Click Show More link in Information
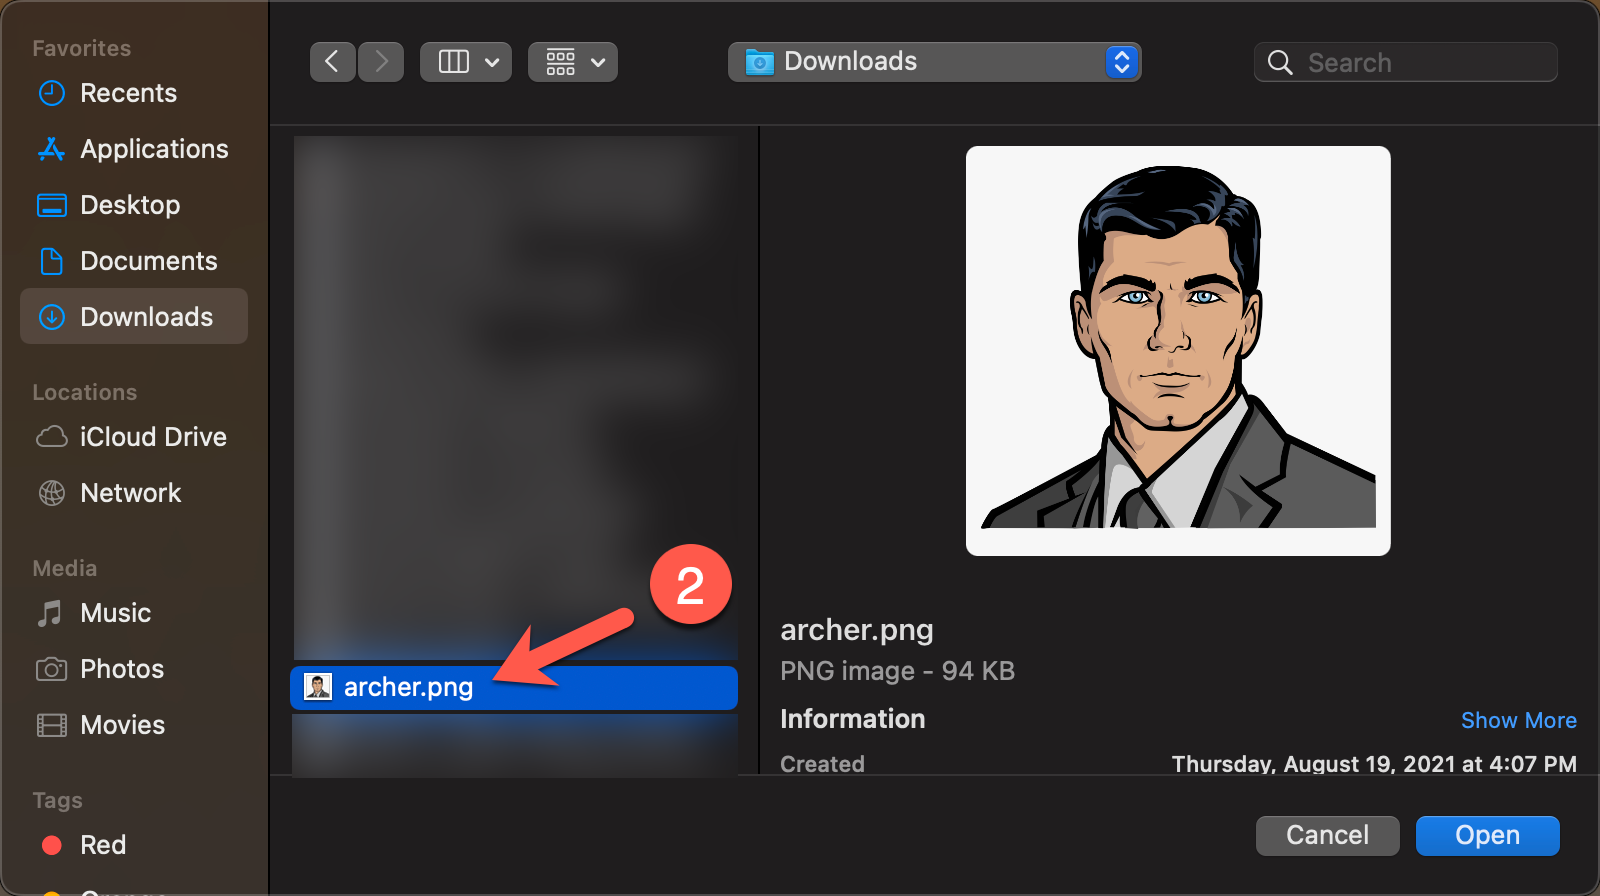This screenshot has height=896, width=1600. pyautogui.click(x=1518, y=720)
